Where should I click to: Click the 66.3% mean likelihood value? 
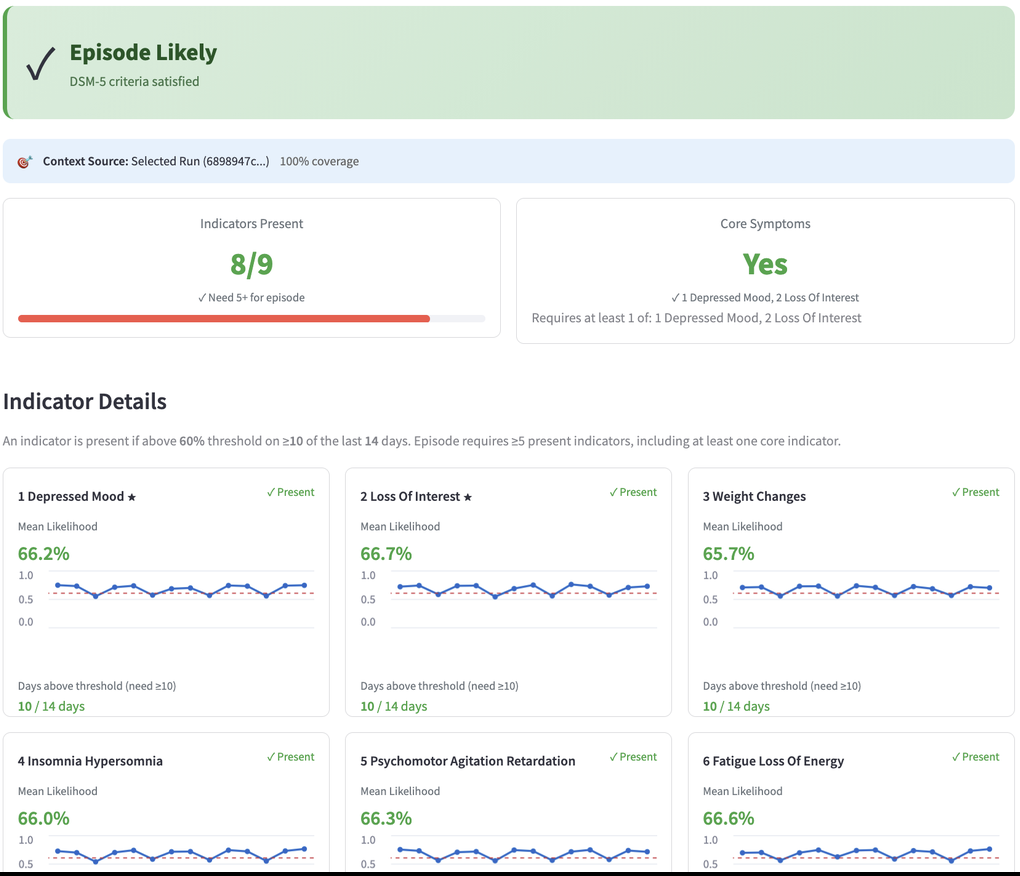tap(386, 819)
